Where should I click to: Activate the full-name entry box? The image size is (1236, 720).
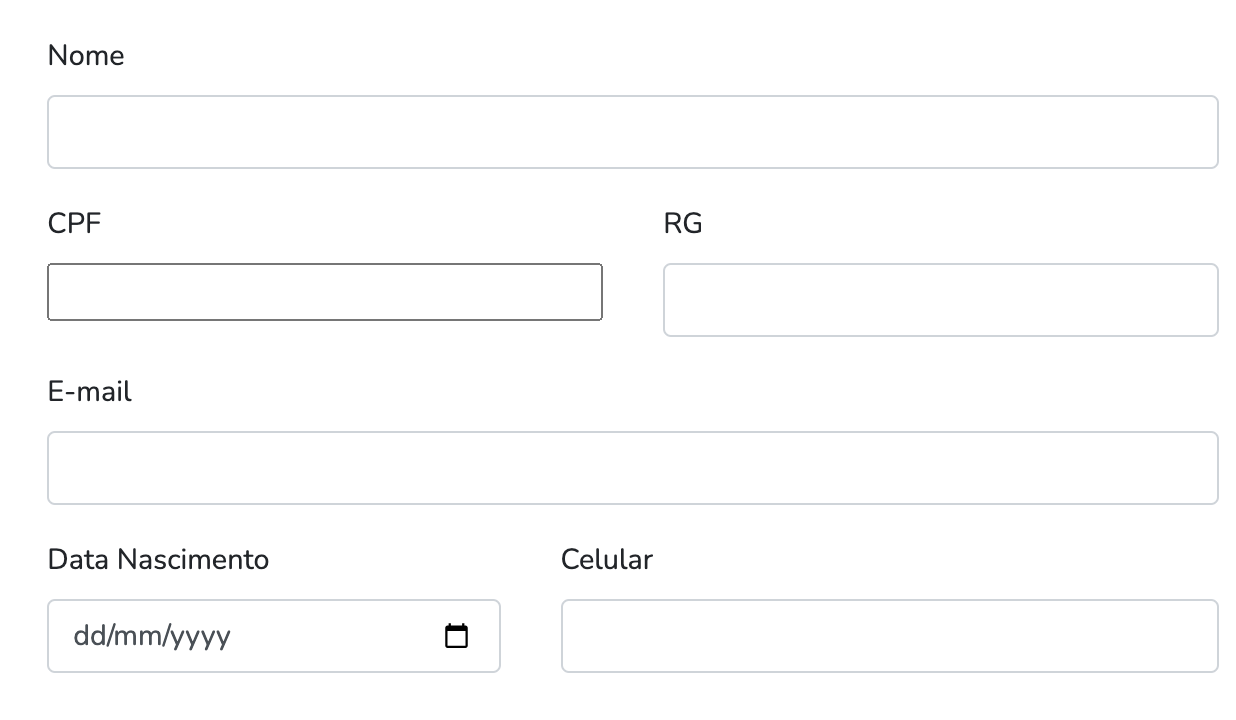632,132
